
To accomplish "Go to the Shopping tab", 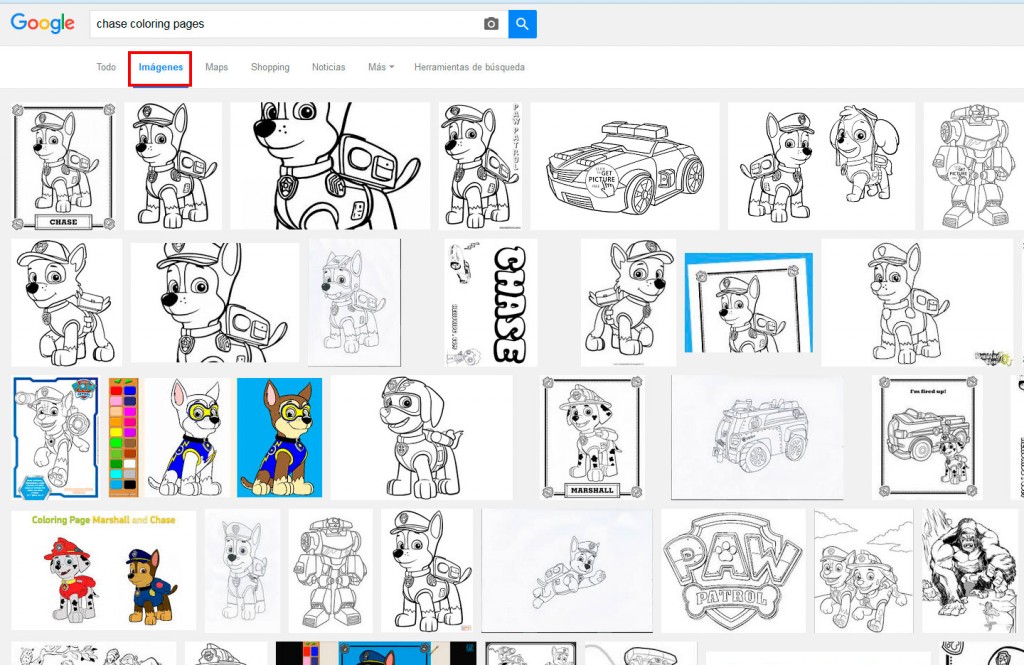I will click(270, 67).
